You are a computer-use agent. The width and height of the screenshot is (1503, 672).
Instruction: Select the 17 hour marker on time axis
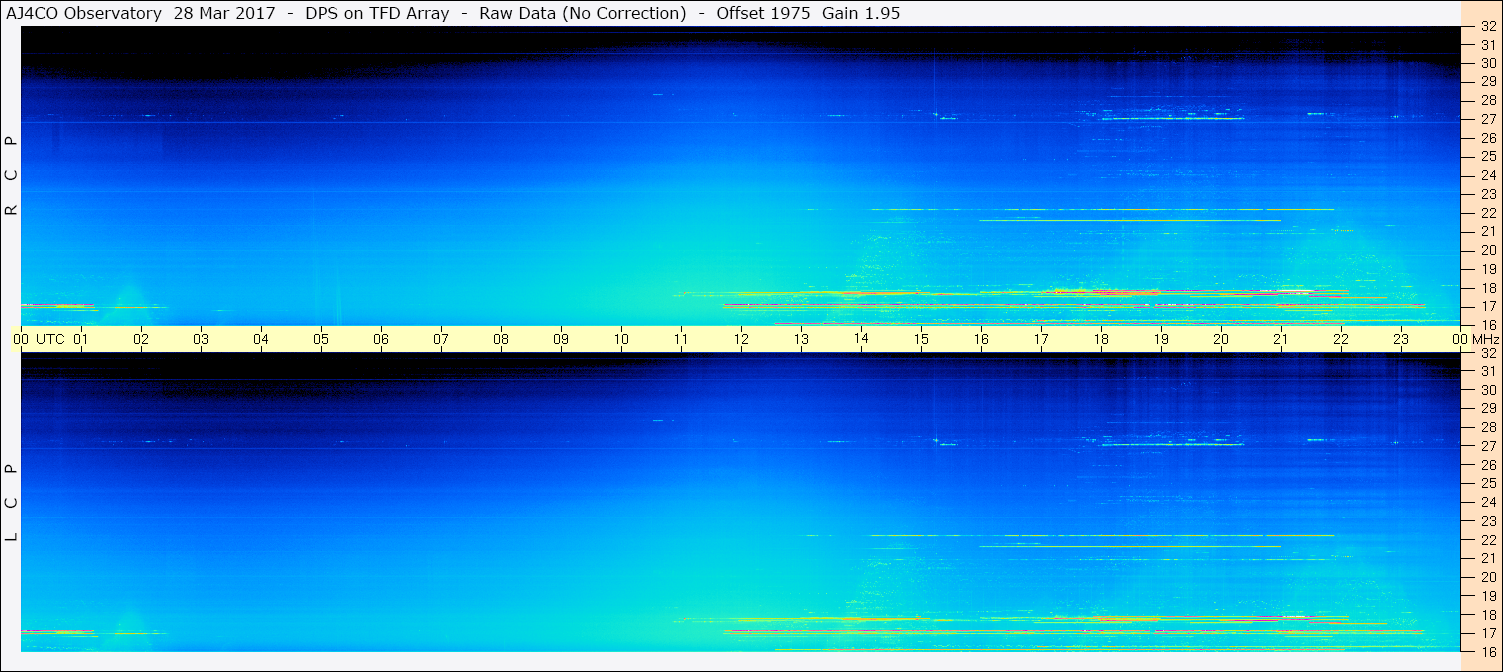[1041, 339]
